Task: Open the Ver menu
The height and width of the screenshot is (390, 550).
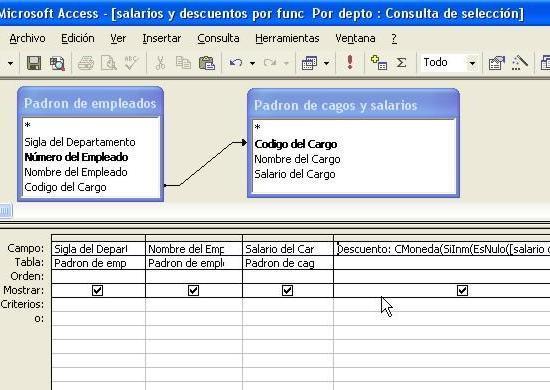Action: pyautogui.click(x=118, y=38)
